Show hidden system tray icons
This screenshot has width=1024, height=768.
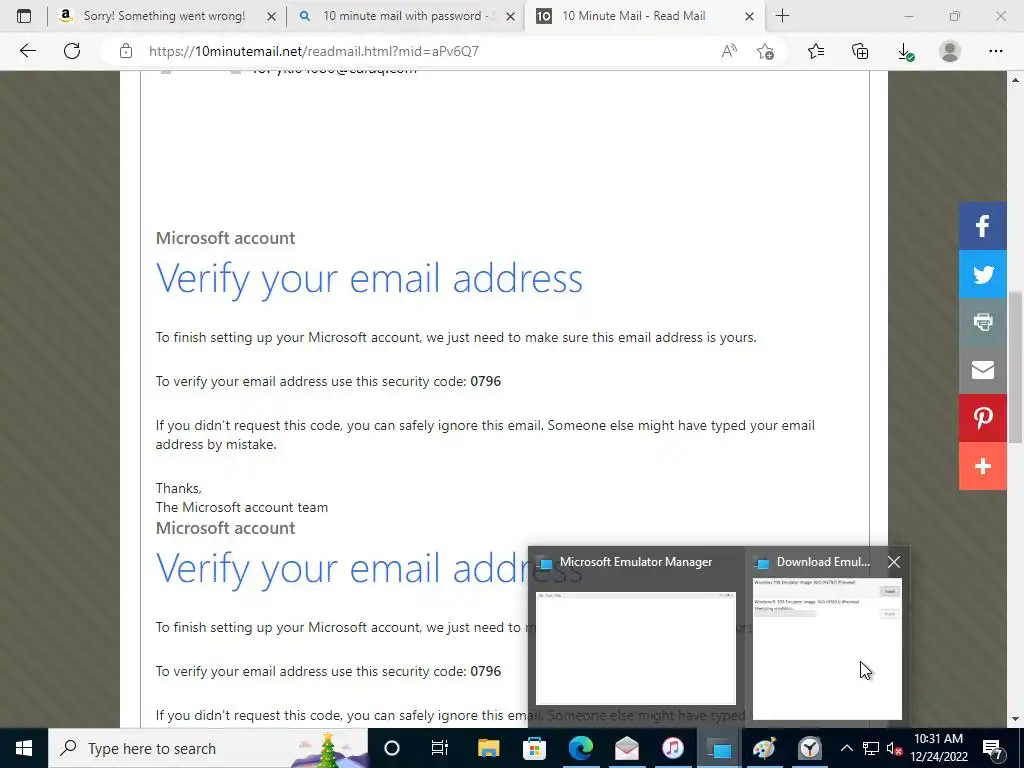pyautogui.click(x=846, y=748)
